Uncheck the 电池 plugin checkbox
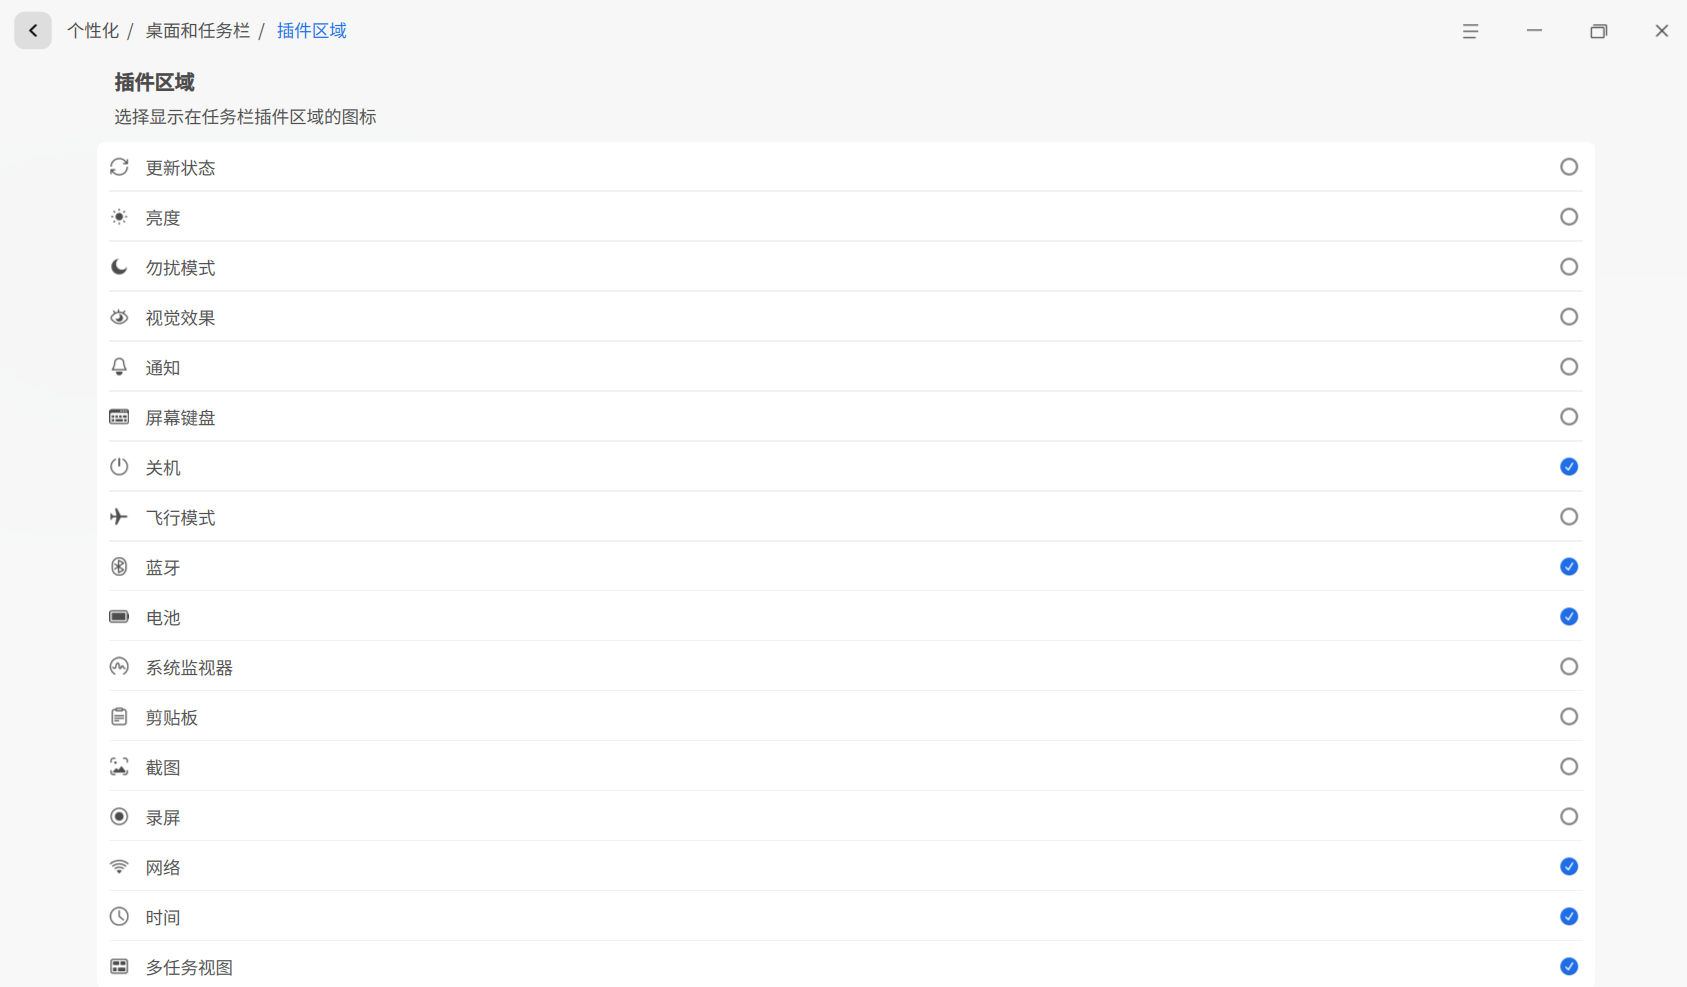Screen dimensions: 1687x987 (1568, 617)
